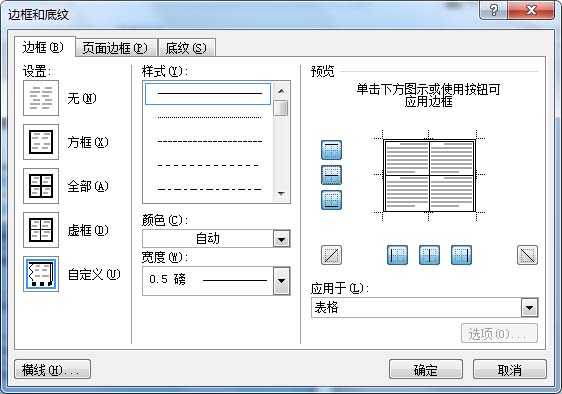Click the help question mark button
This screenshot has width=562, height=394.
click(494, 10)
